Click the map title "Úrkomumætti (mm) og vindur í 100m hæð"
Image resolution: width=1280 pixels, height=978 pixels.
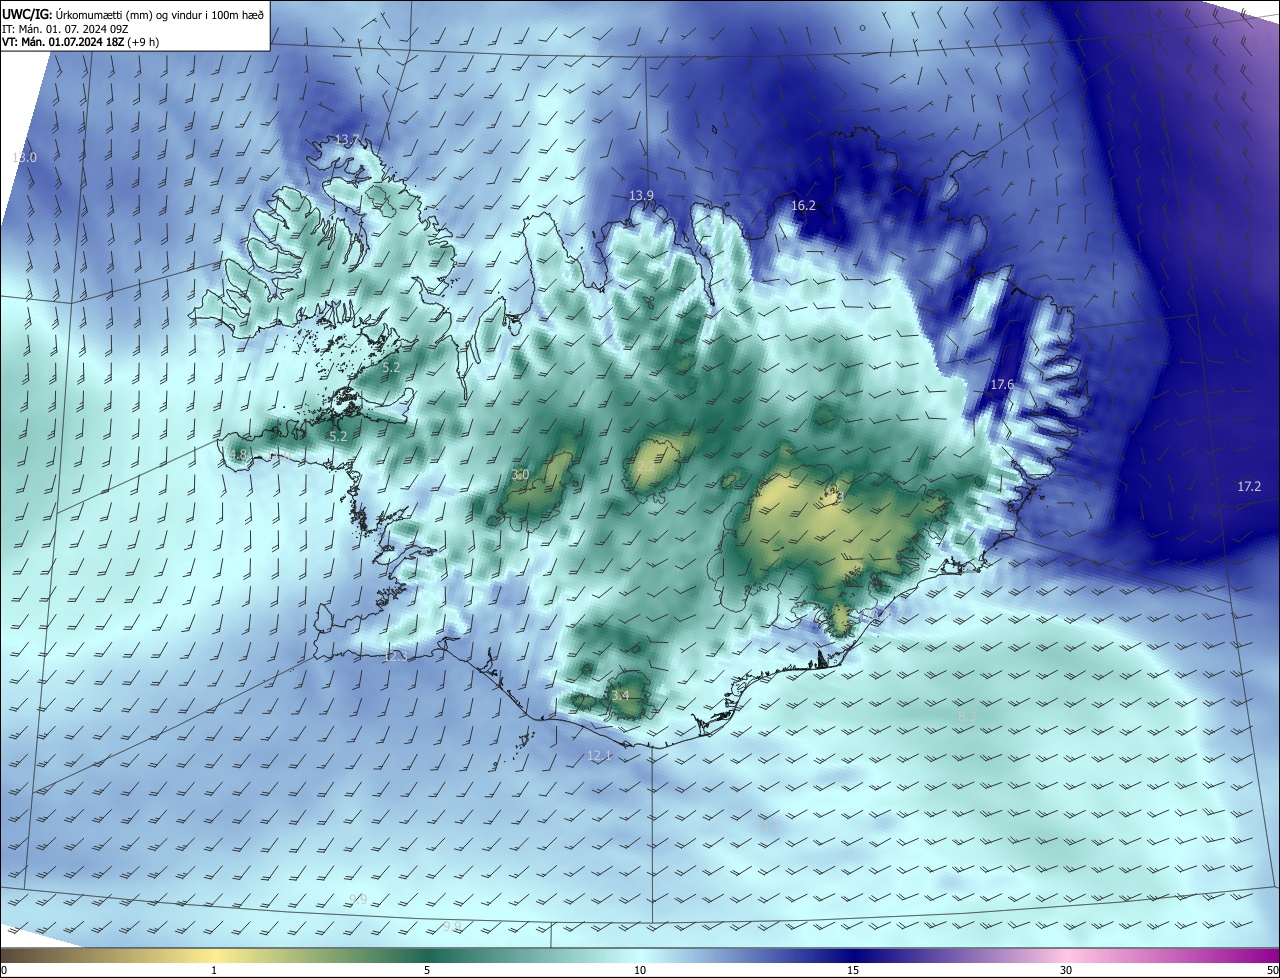(x=159, y=14)
